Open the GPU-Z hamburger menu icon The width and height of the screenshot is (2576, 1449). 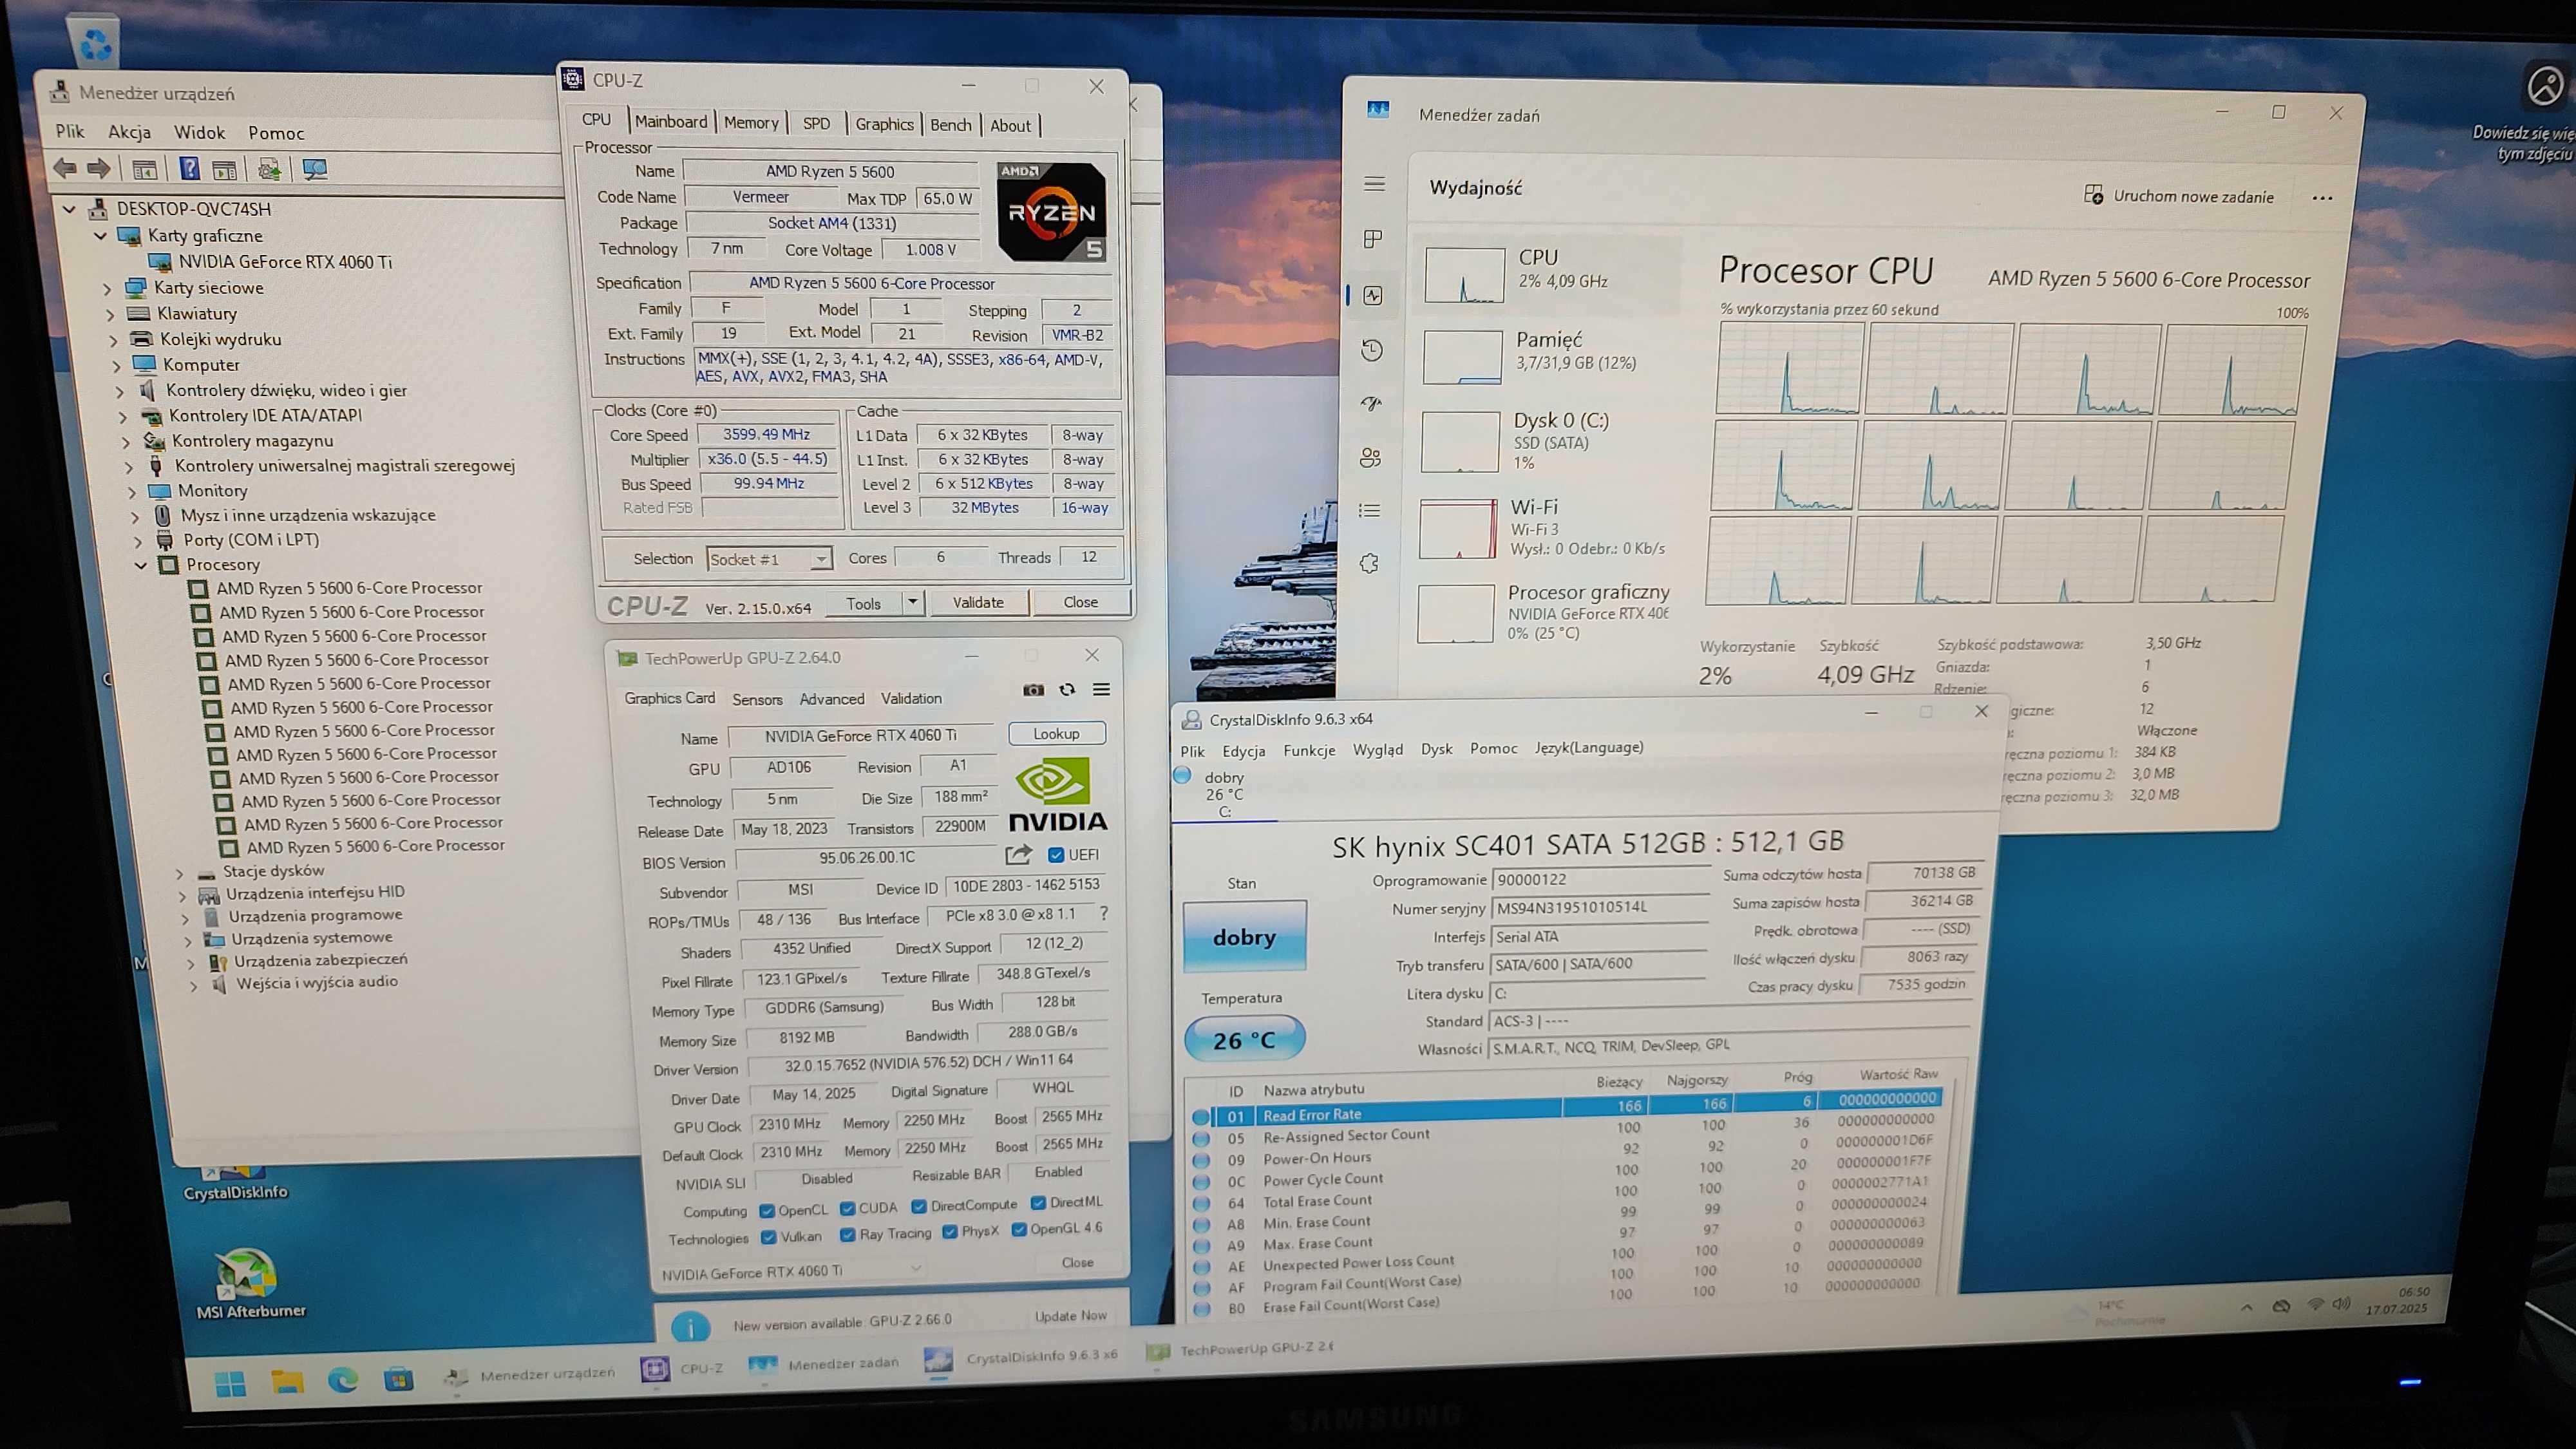pos(1101,690)
